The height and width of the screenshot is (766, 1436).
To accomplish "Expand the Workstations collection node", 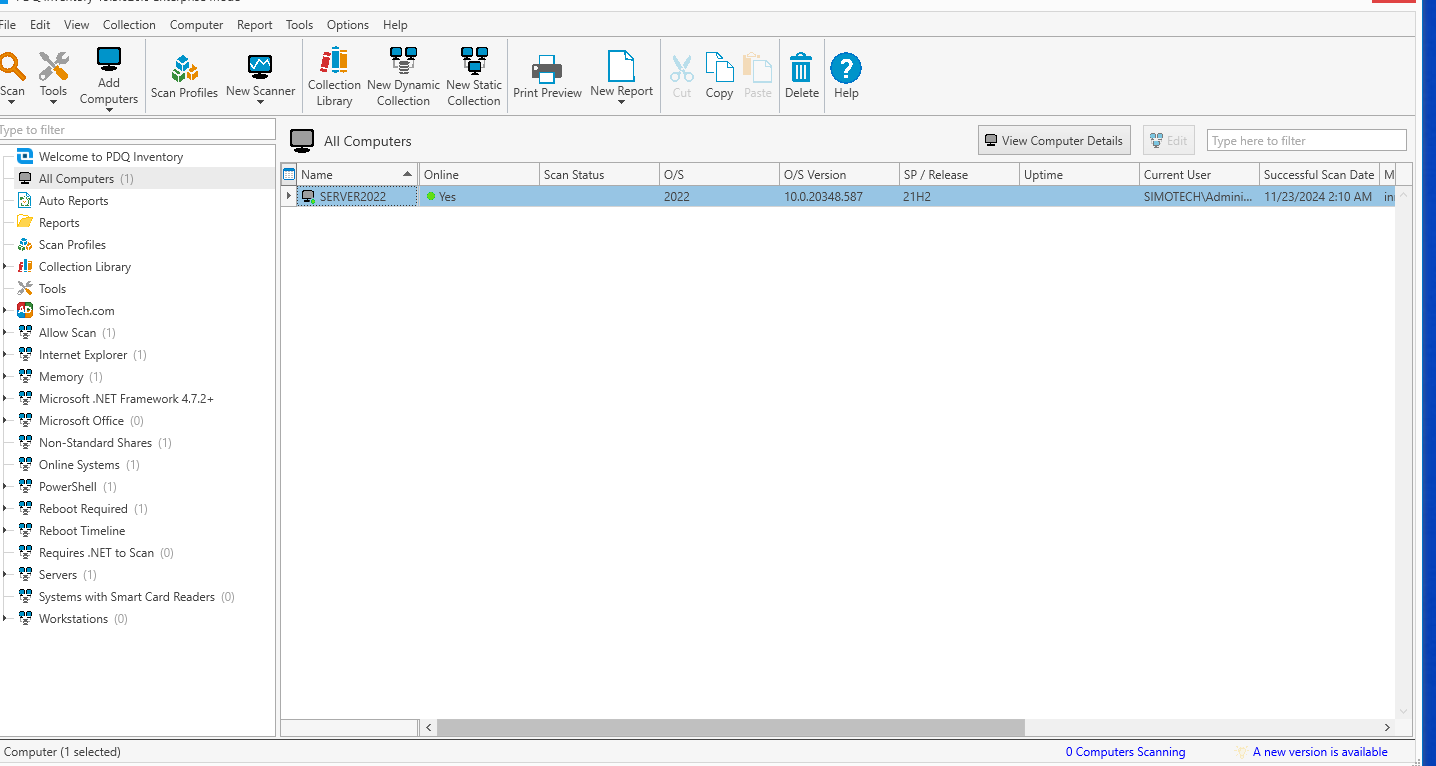I will pyautogui.click(x=5, y=619).
